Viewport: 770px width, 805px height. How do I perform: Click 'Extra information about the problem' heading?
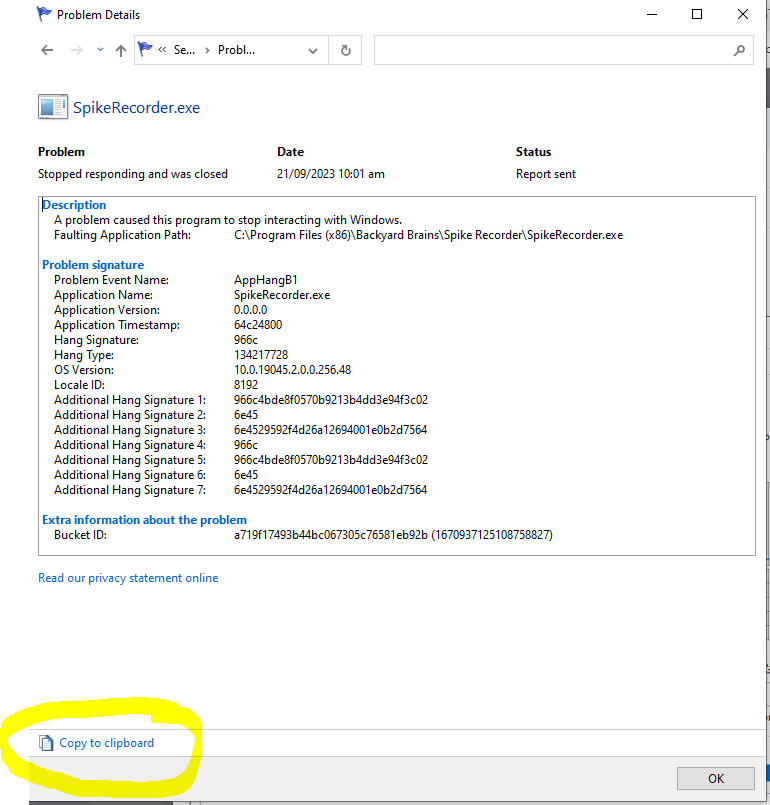(x=144, y=520)
